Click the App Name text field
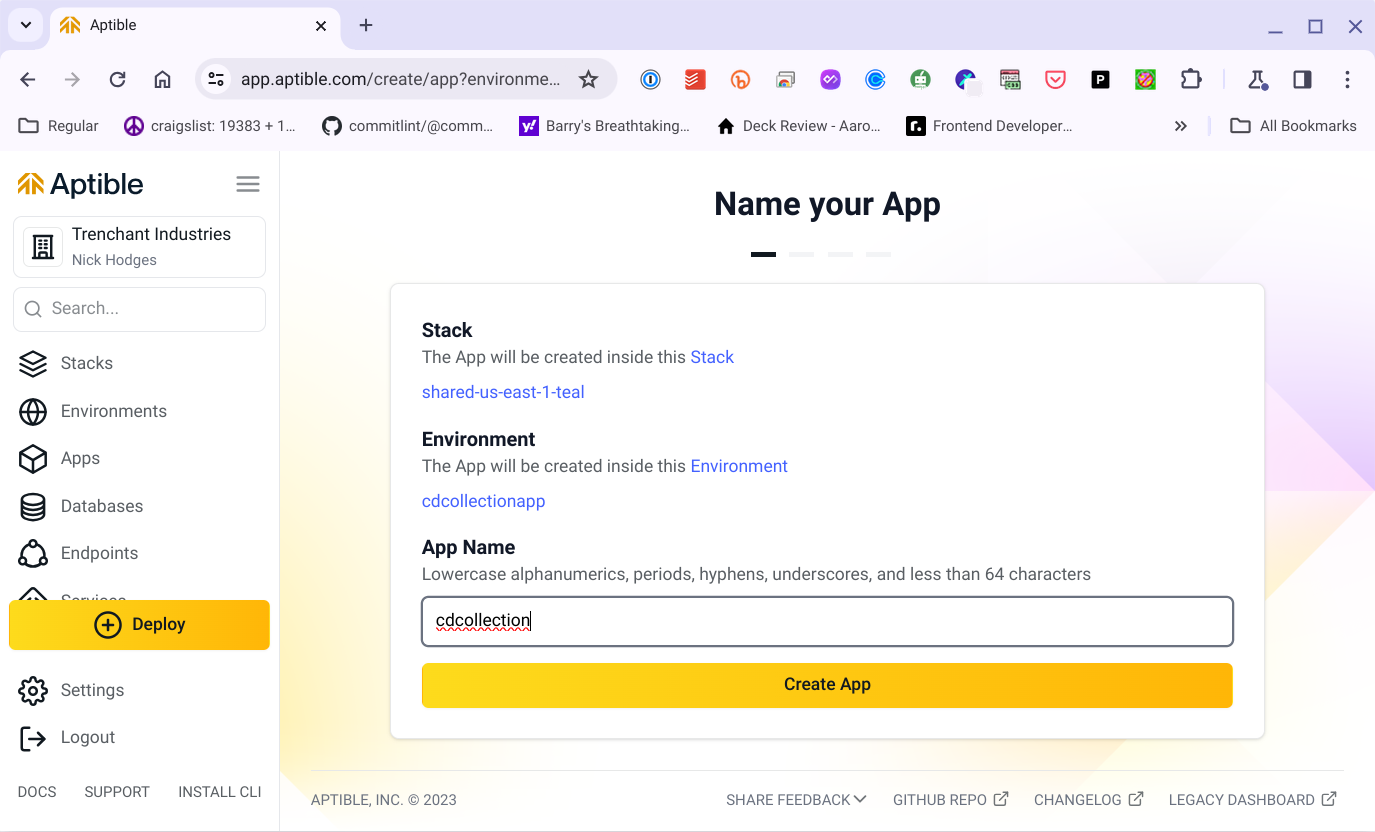Screen dimensions: 1375x832 coord(827,621)
